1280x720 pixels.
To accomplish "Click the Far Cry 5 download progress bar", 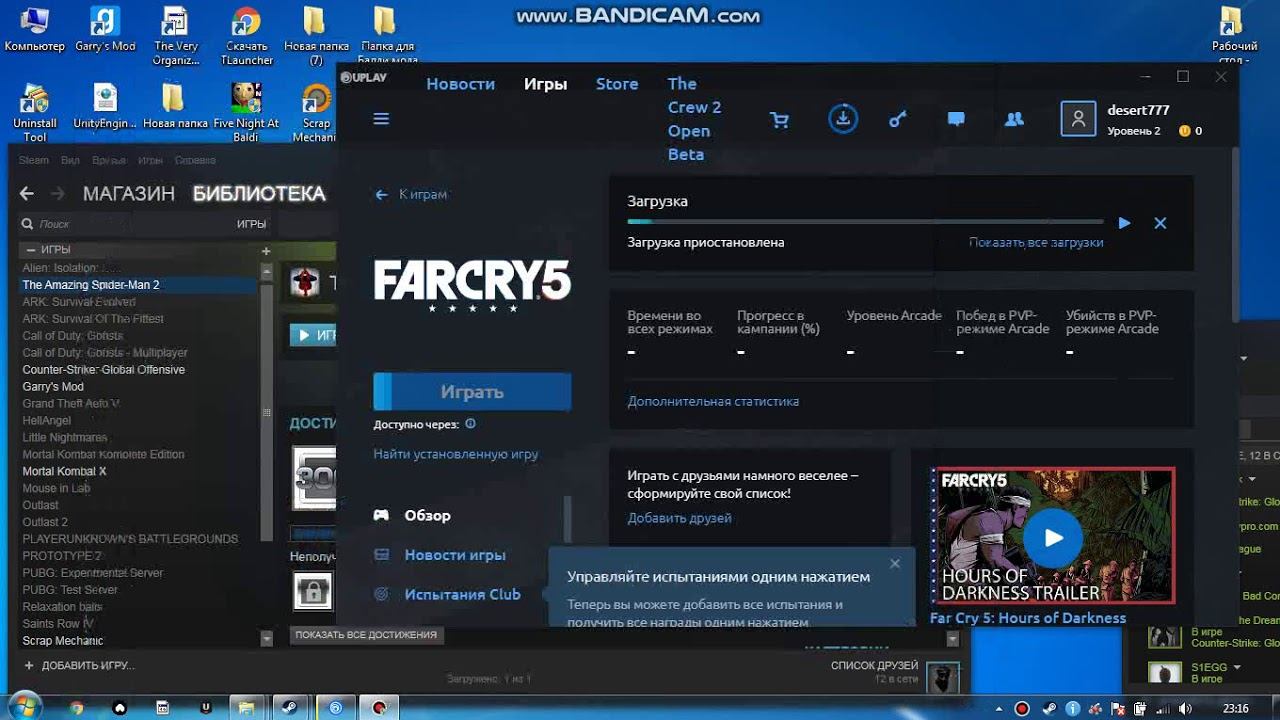I will click(x=866, y=221).
